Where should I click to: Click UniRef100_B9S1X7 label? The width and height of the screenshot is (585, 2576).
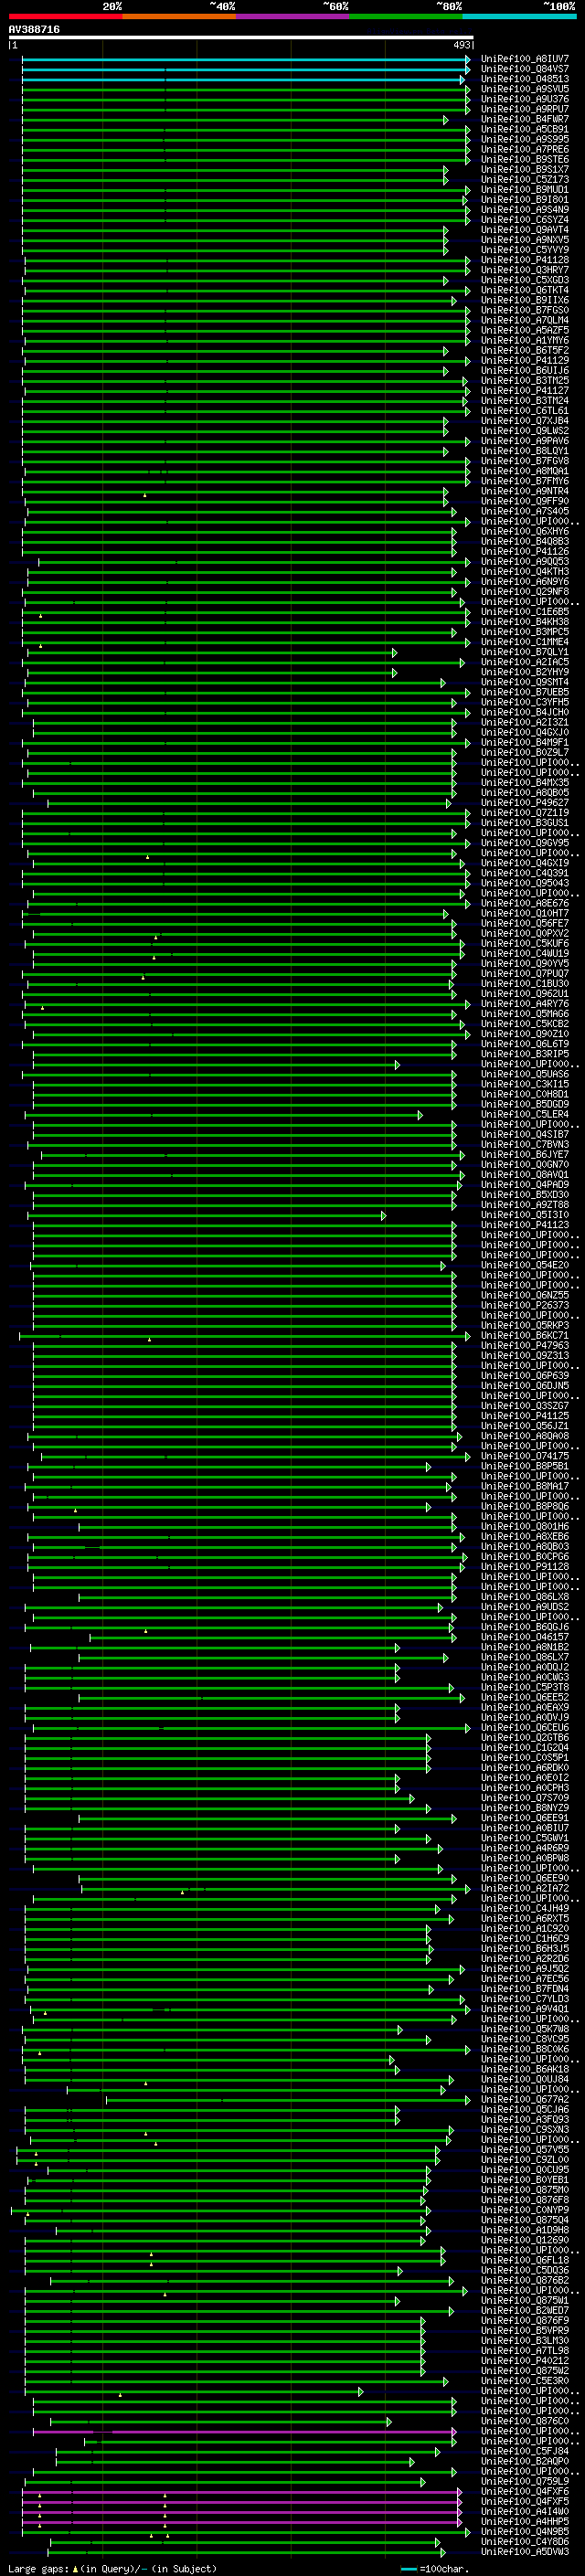pyautogui.click(x=525, y=169)
